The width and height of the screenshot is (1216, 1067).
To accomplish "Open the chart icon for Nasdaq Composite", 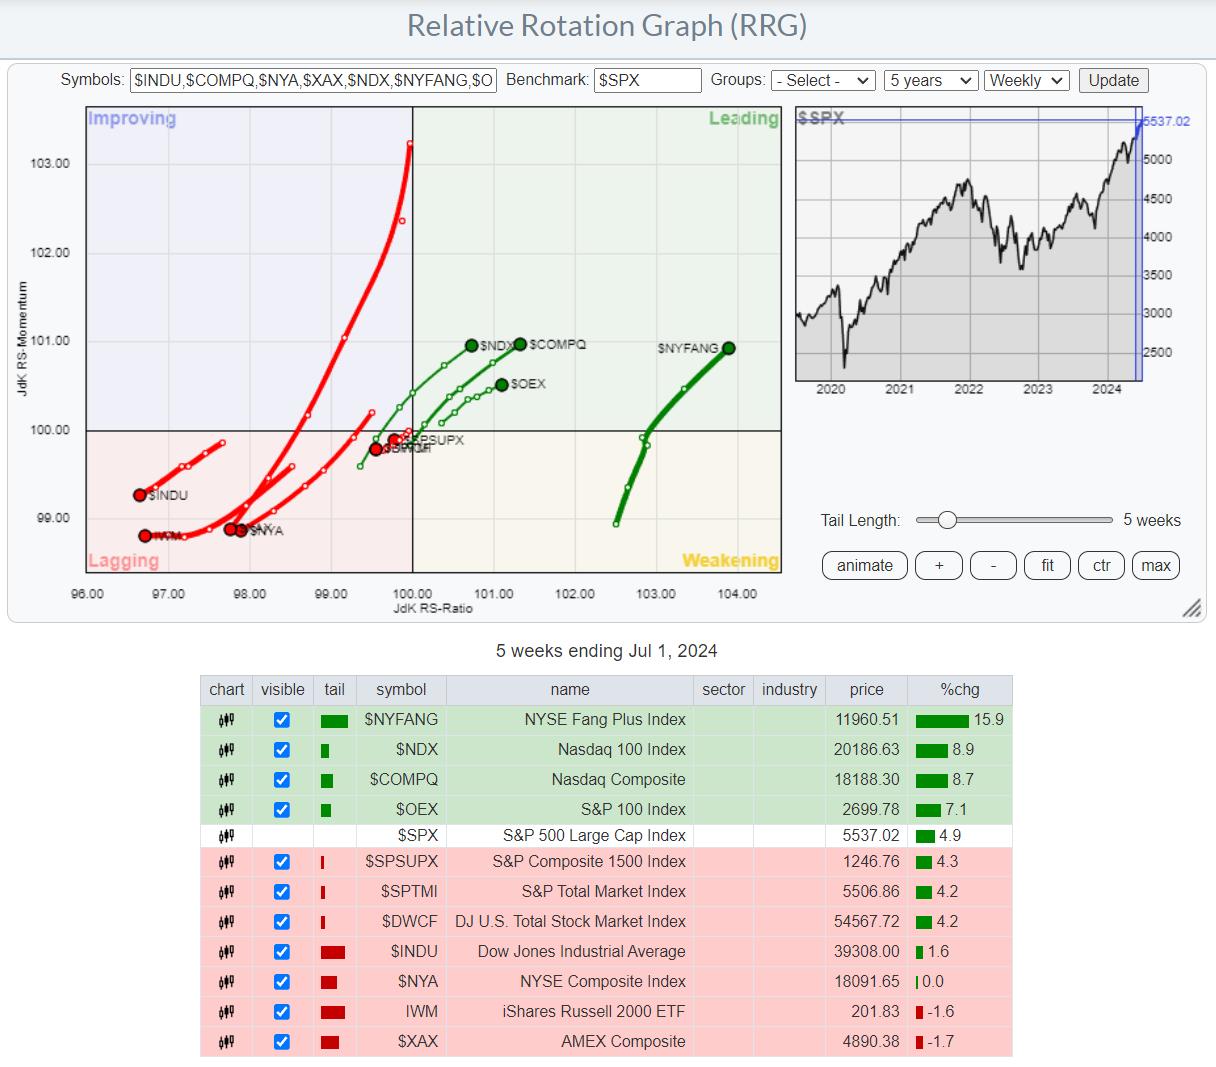I will [226, 780].
